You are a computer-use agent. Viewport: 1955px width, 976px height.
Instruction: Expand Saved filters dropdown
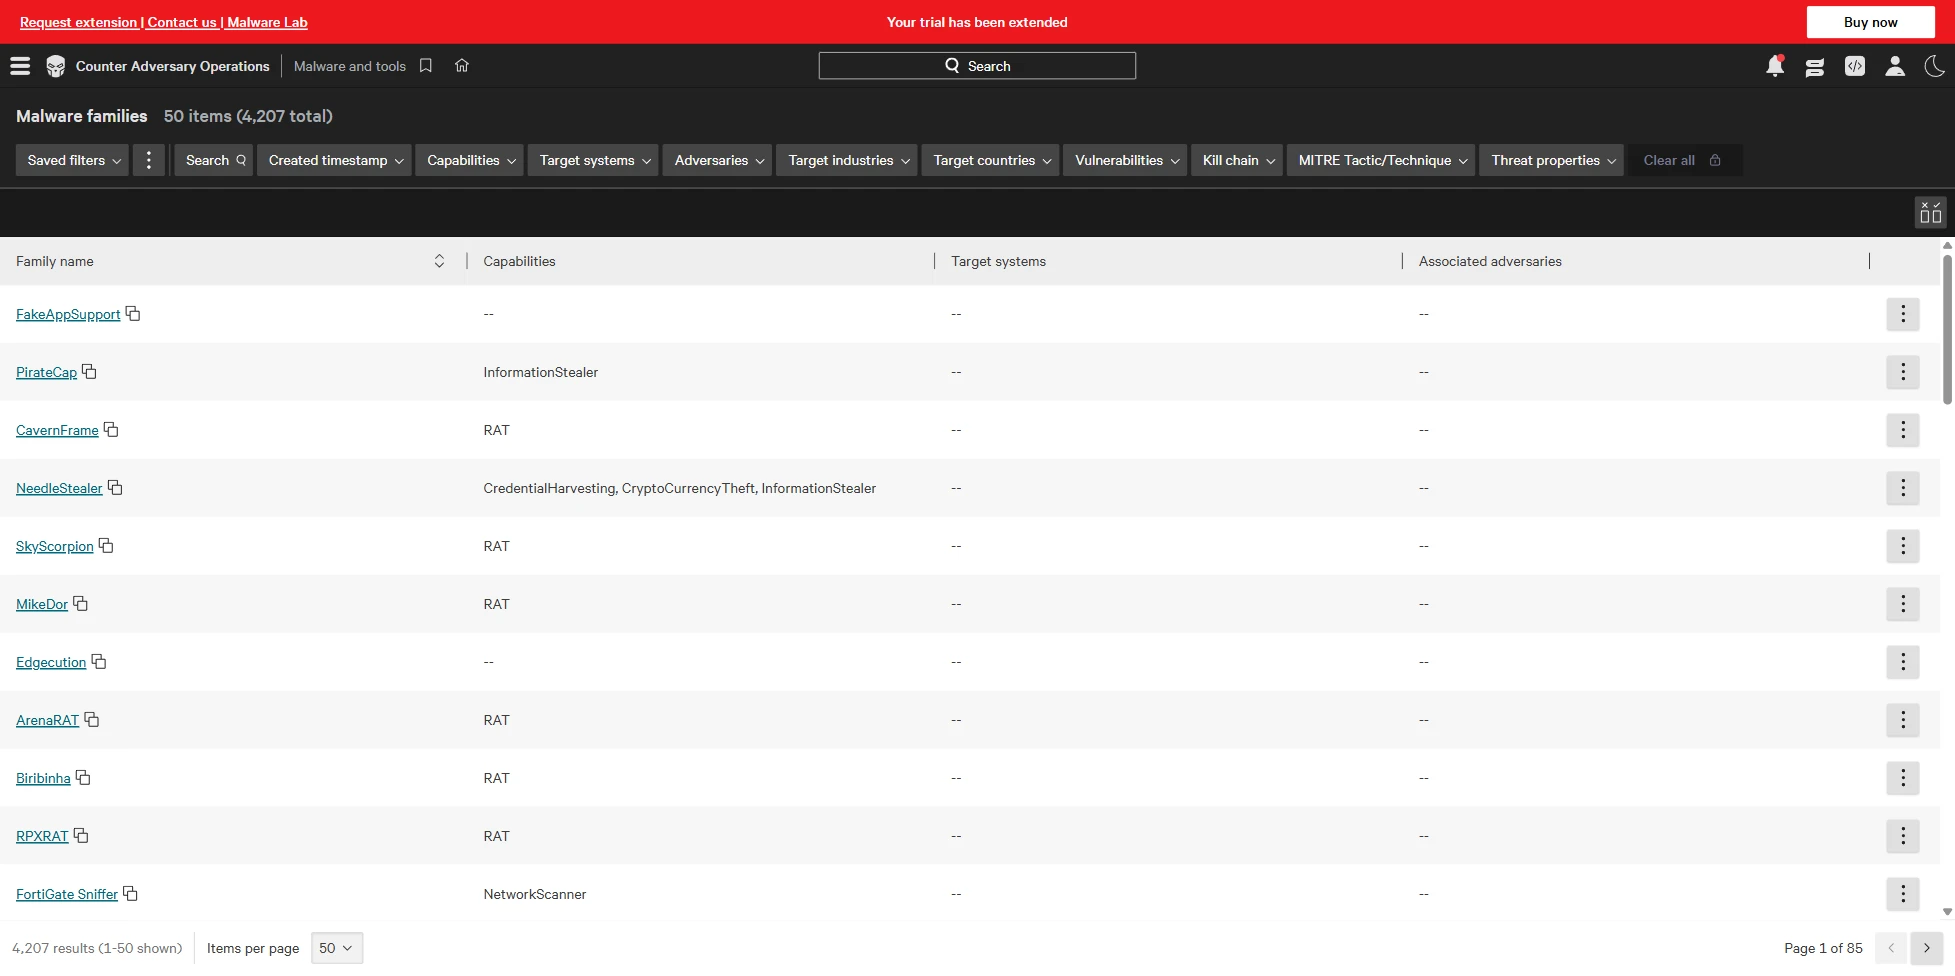click(73, 160)
